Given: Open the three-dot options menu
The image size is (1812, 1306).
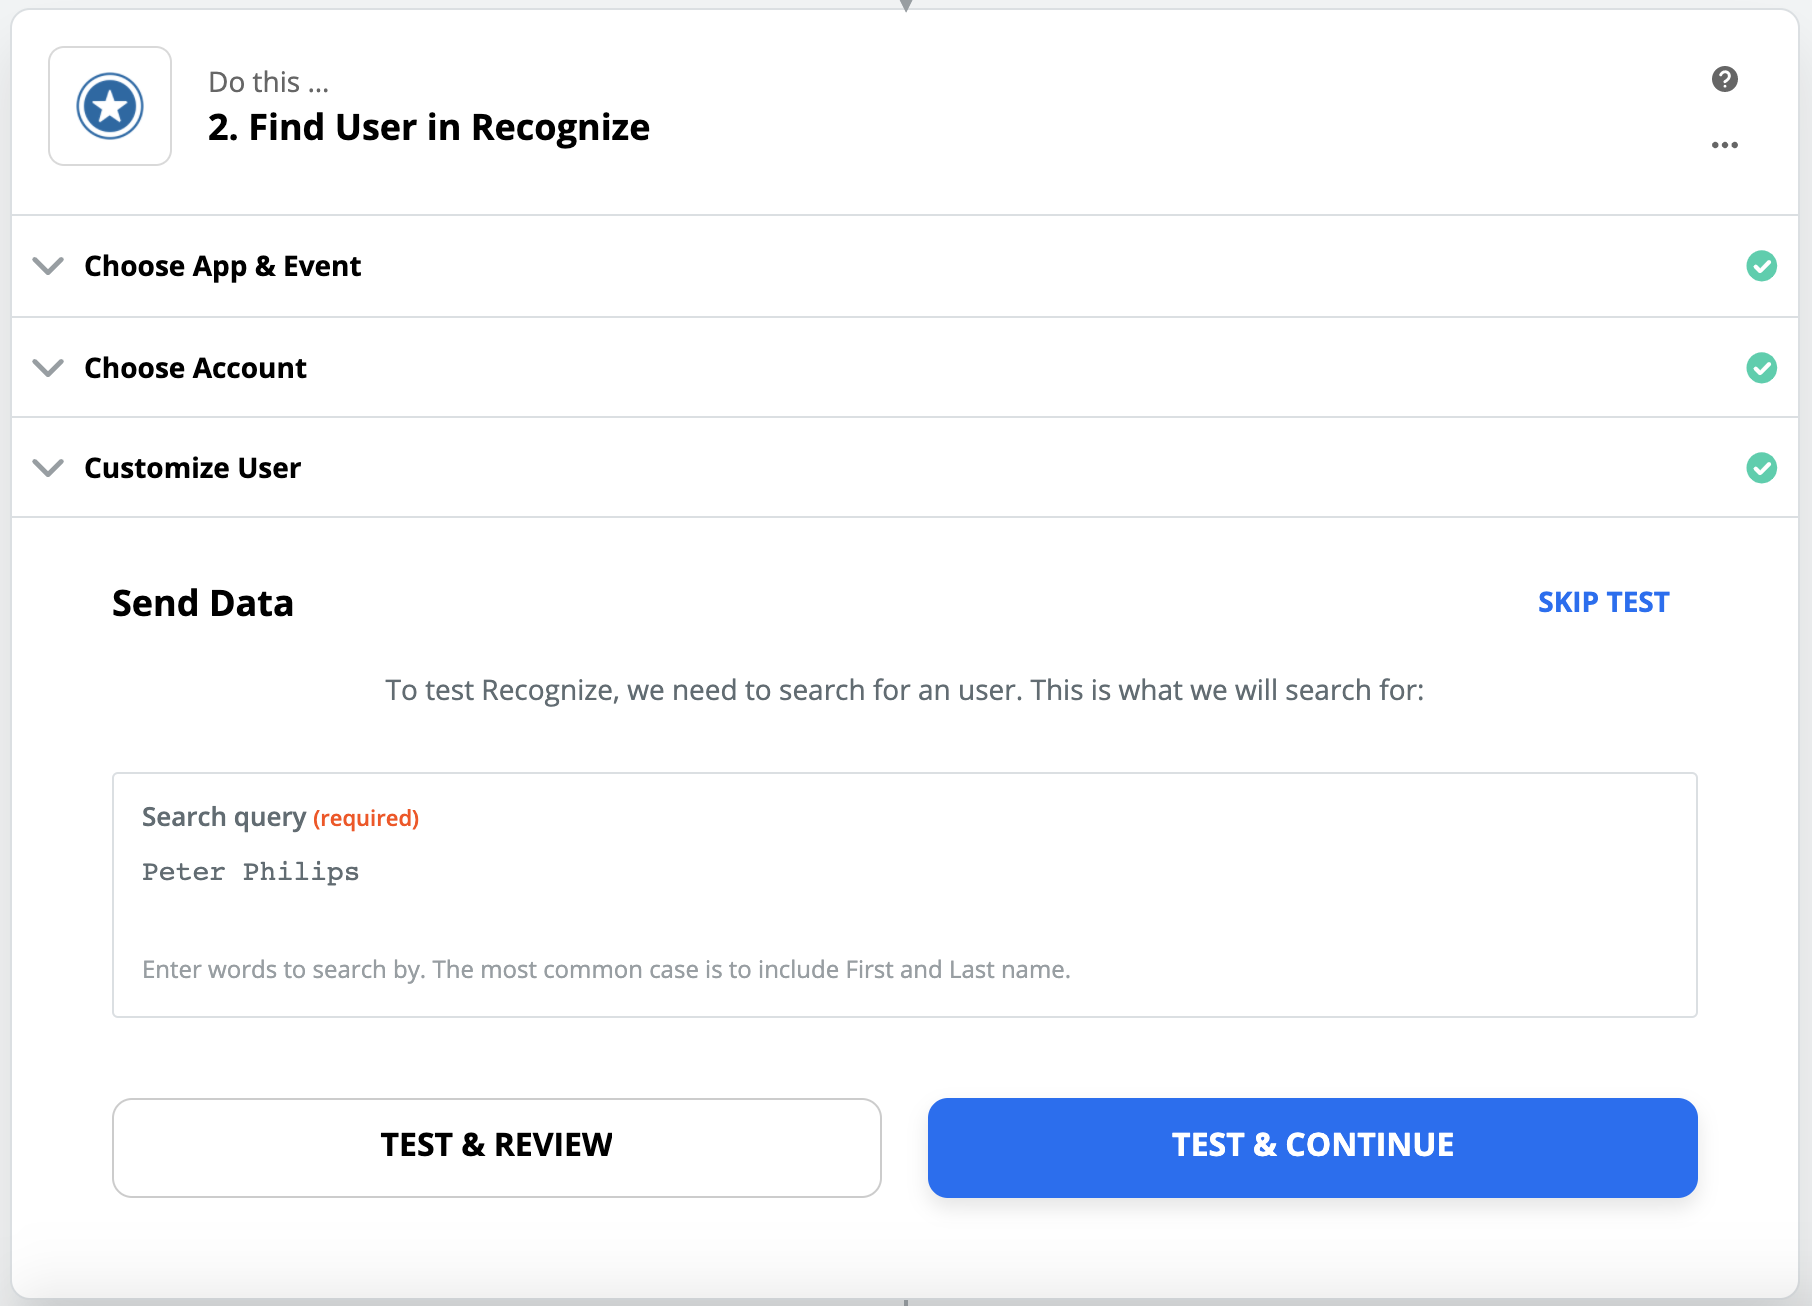Looking at the screenshot, I should pyautogui.click(x=1724, y=144).
